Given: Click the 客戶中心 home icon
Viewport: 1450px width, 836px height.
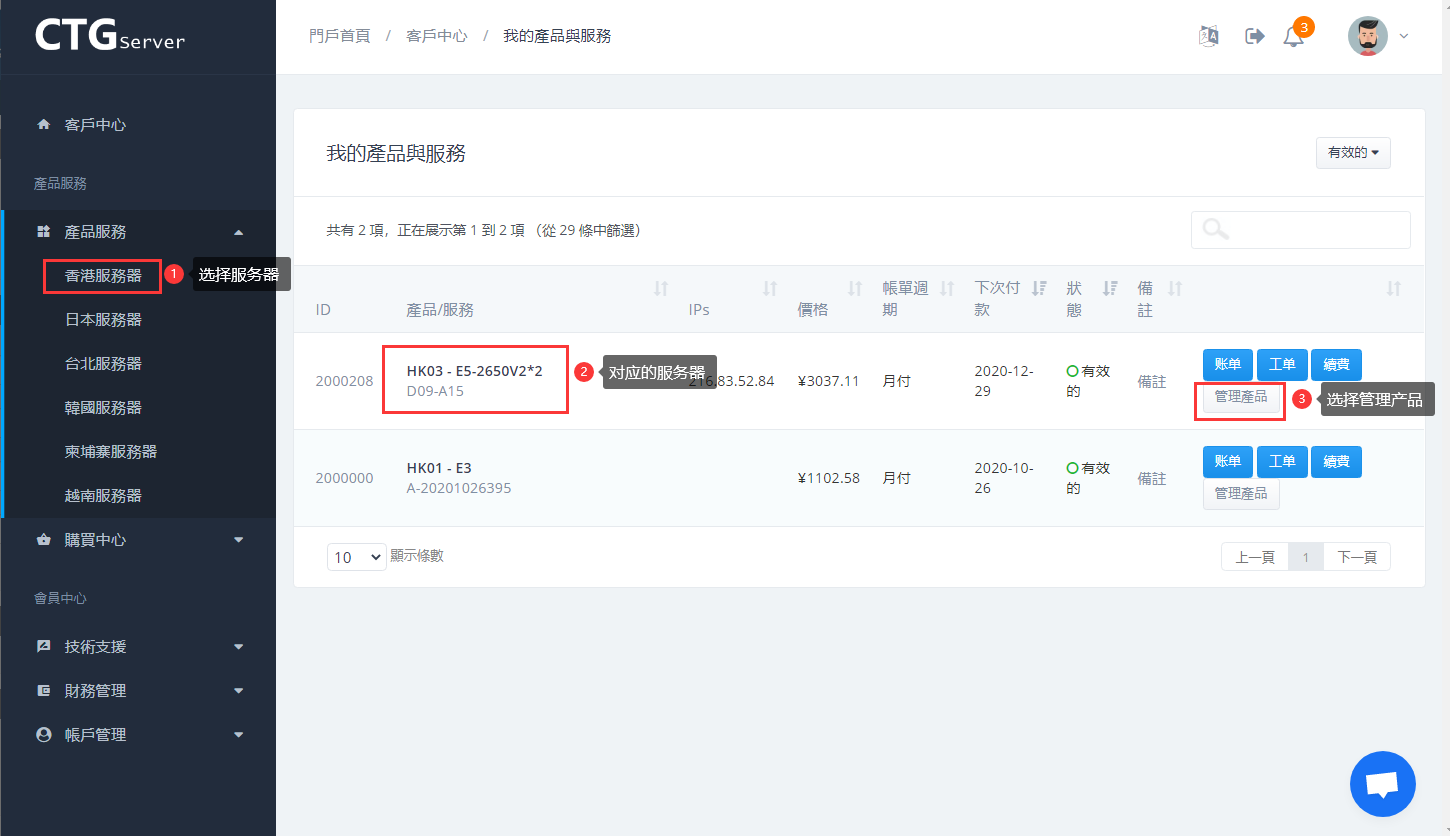Looking at the screenshot, I should pyautogui.click(x=43, y=125).
